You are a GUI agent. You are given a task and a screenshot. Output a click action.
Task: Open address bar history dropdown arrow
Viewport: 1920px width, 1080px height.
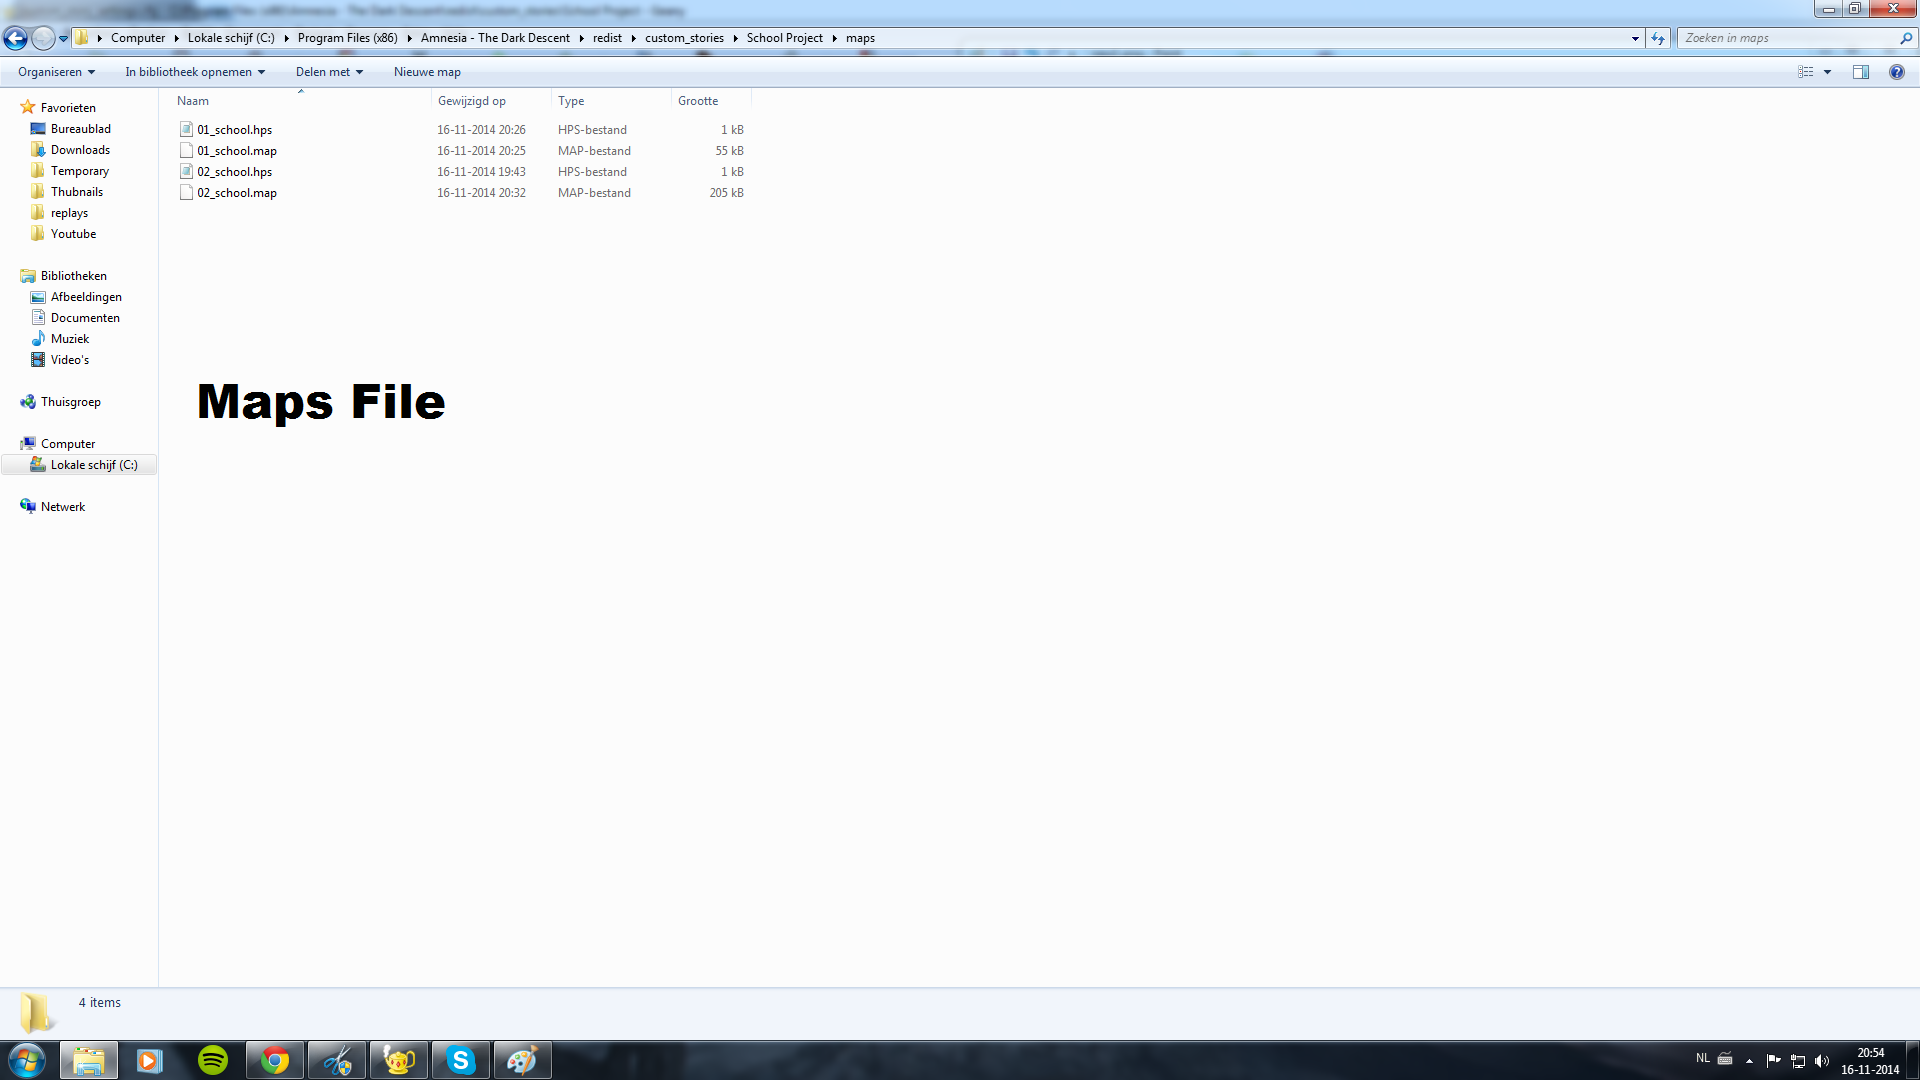tap(1635, 38)
